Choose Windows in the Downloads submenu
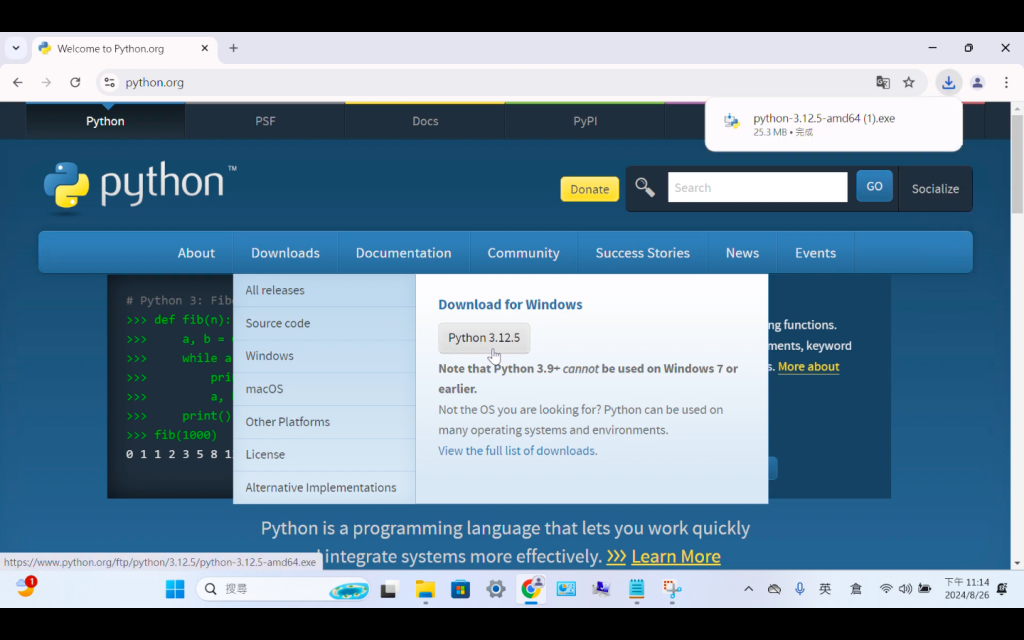This screenshot has height=640, width=1024. coord(324,356)
